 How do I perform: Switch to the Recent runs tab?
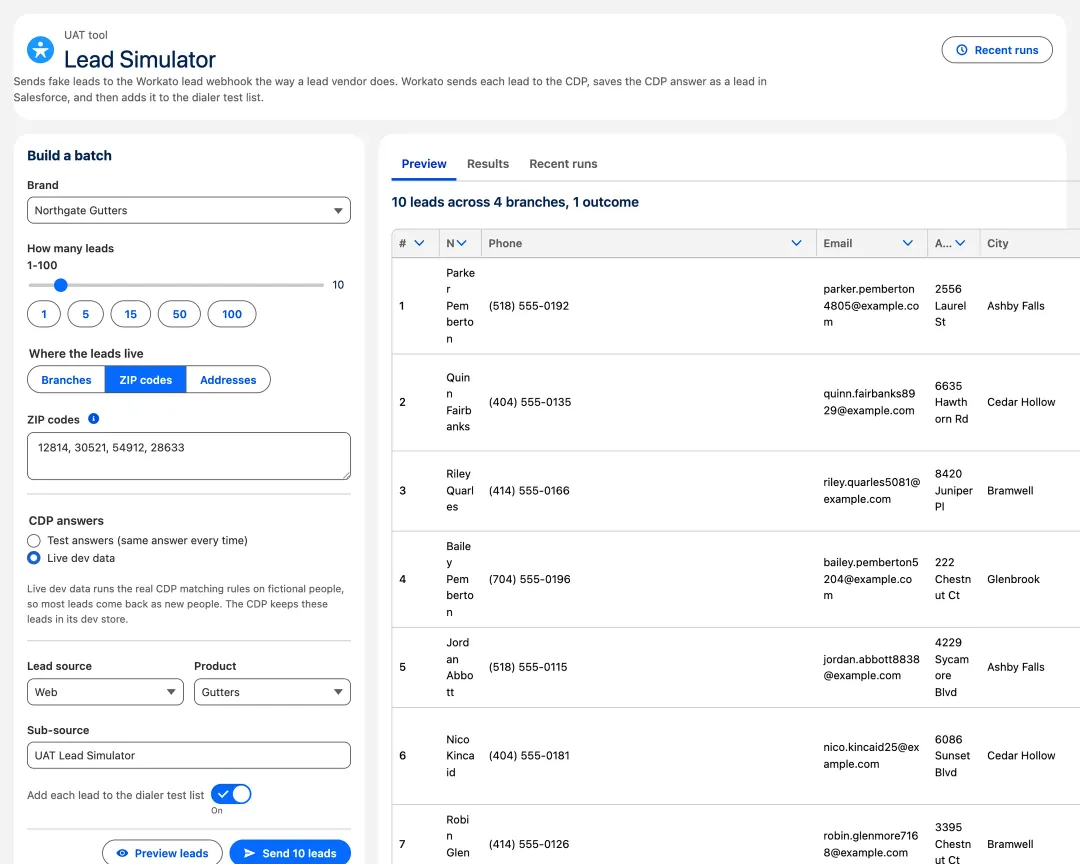pyautogui.click(x=563, y=164)
